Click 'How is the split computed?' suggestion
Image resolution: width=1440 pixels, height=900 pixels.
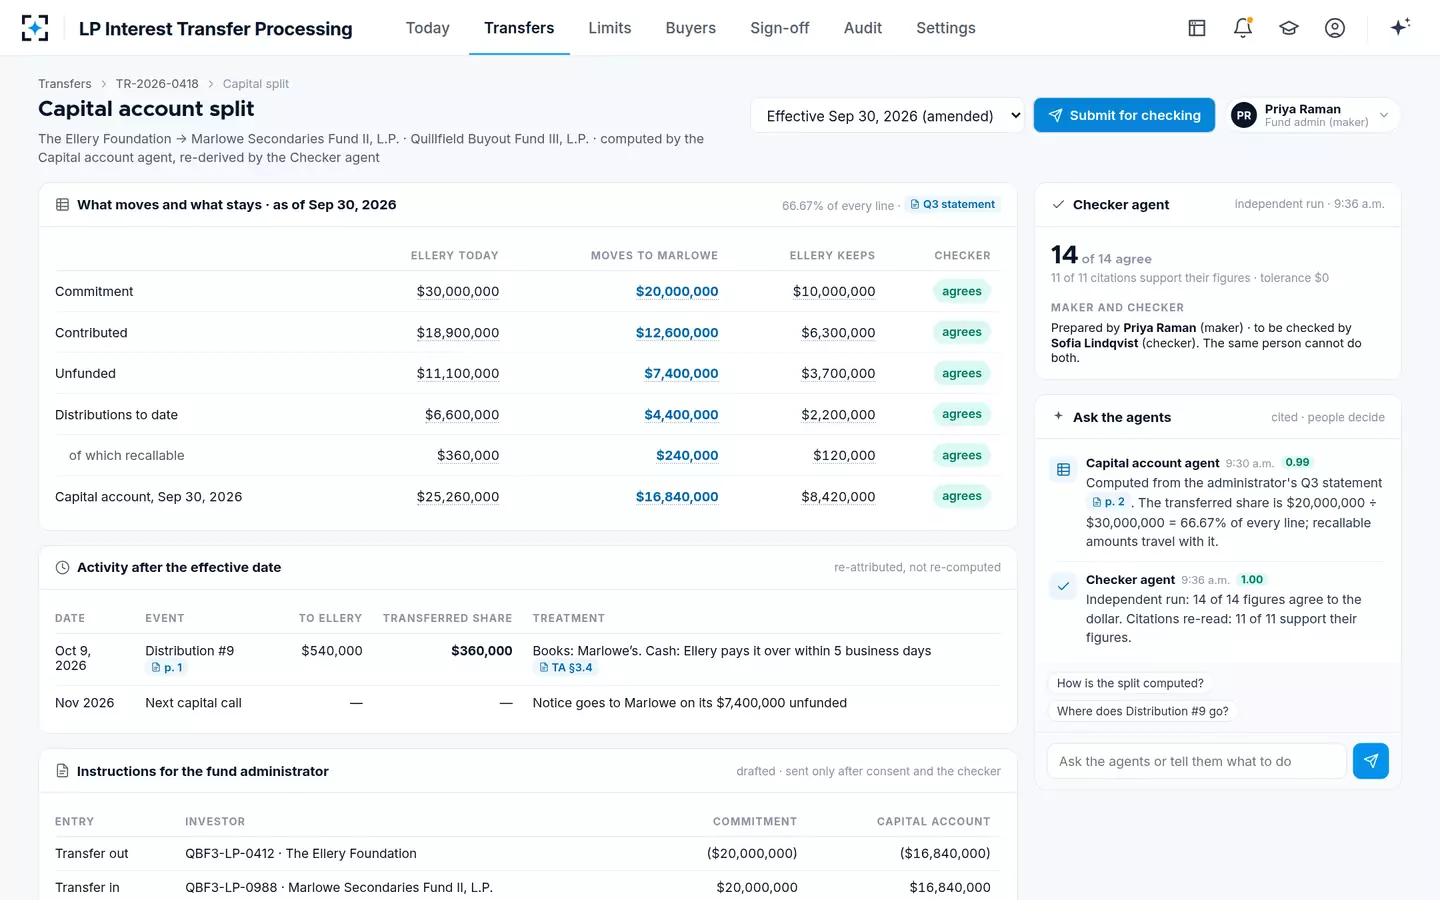click(1130, 683)
